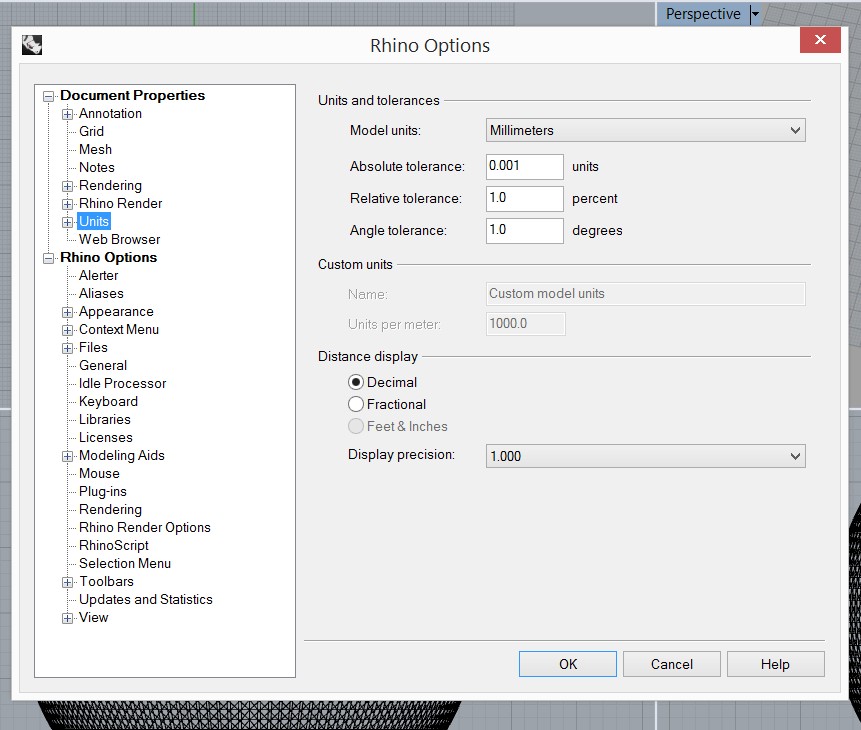Screen dimensions: 861x730
Task: Open the Idle Processor options
Action: pyautogui.click(x=122, y=383)
